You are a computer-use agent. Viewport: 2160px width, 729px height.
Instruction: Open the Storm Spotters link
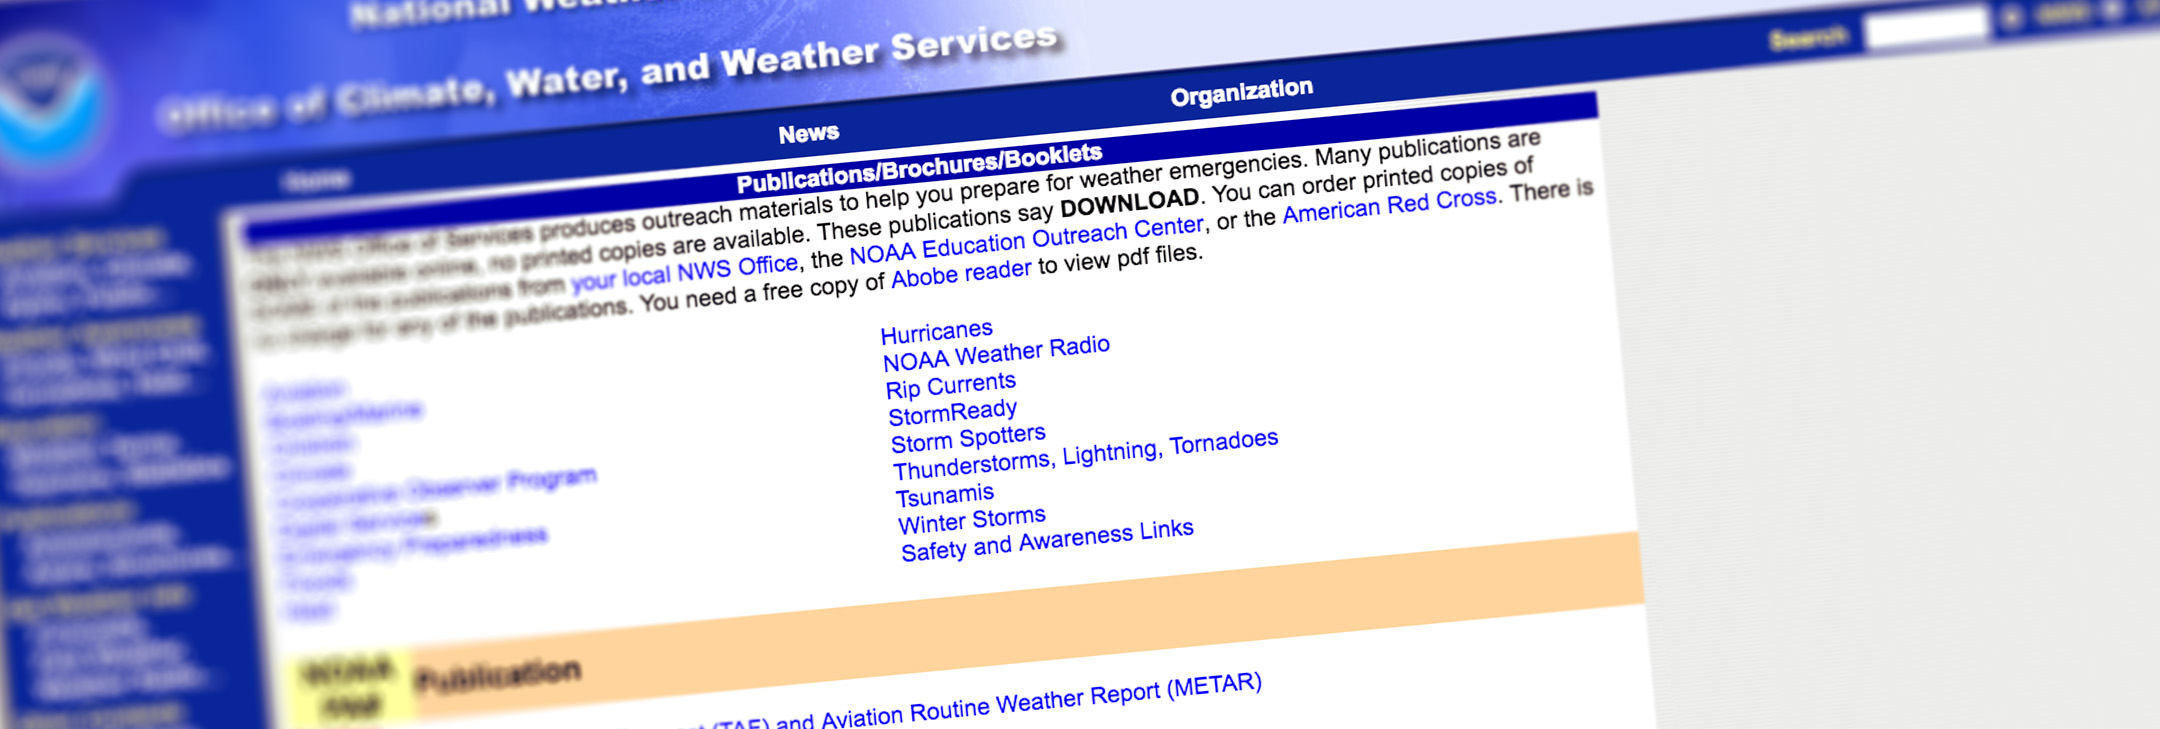click(x=968, y=439)
